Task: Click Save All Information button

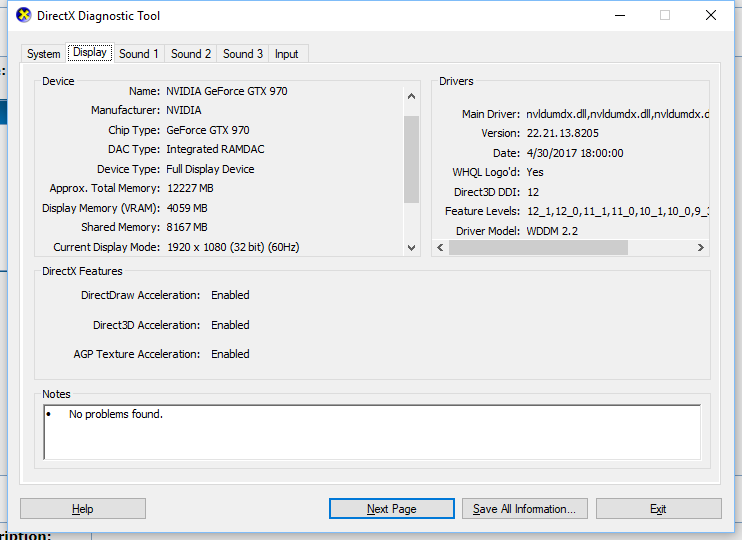Action: coord(524,509)
